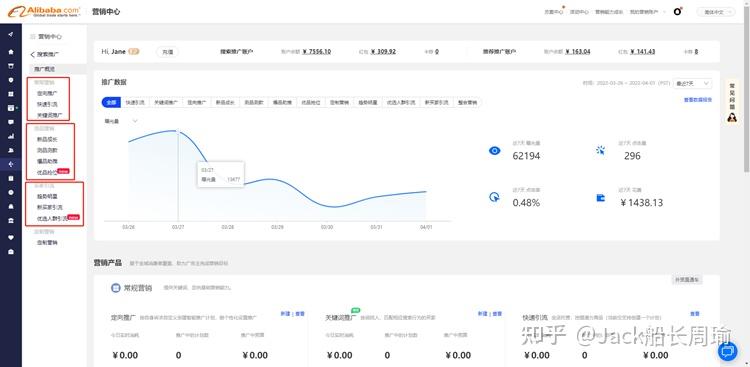750x367 pixels.
Task: Open the blue chat bubble support button
Action: 728,352
